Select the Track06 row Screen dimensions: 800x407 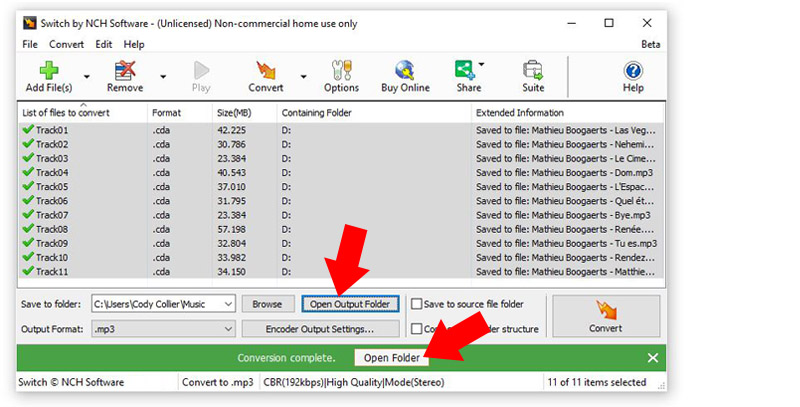coord(341,201)
